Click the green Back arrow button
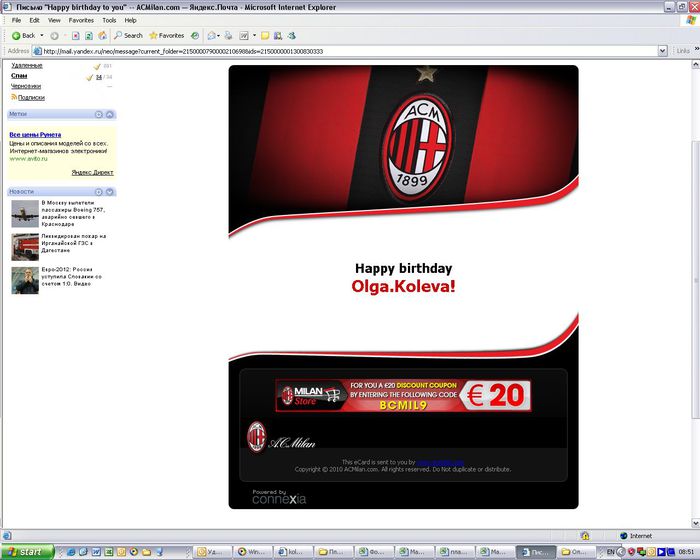Viewport: 700px width, 560px height. coord(23,36)
